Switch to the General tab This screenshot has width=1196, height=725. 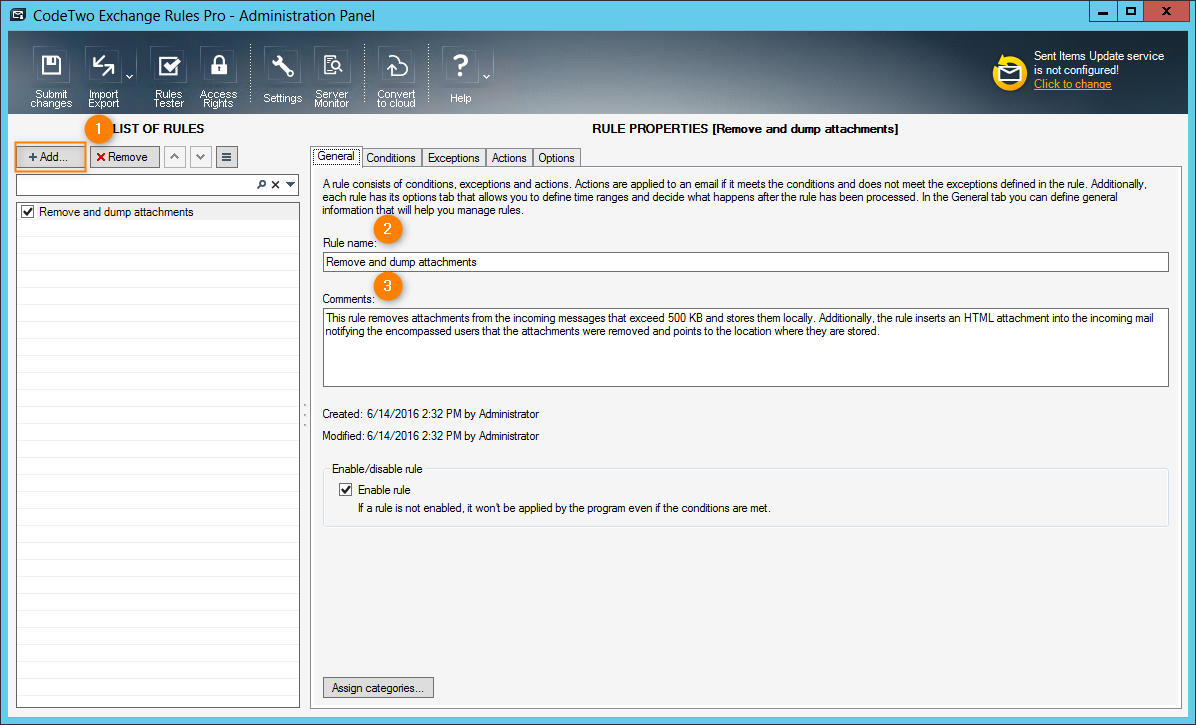click(x=336, y=156)
